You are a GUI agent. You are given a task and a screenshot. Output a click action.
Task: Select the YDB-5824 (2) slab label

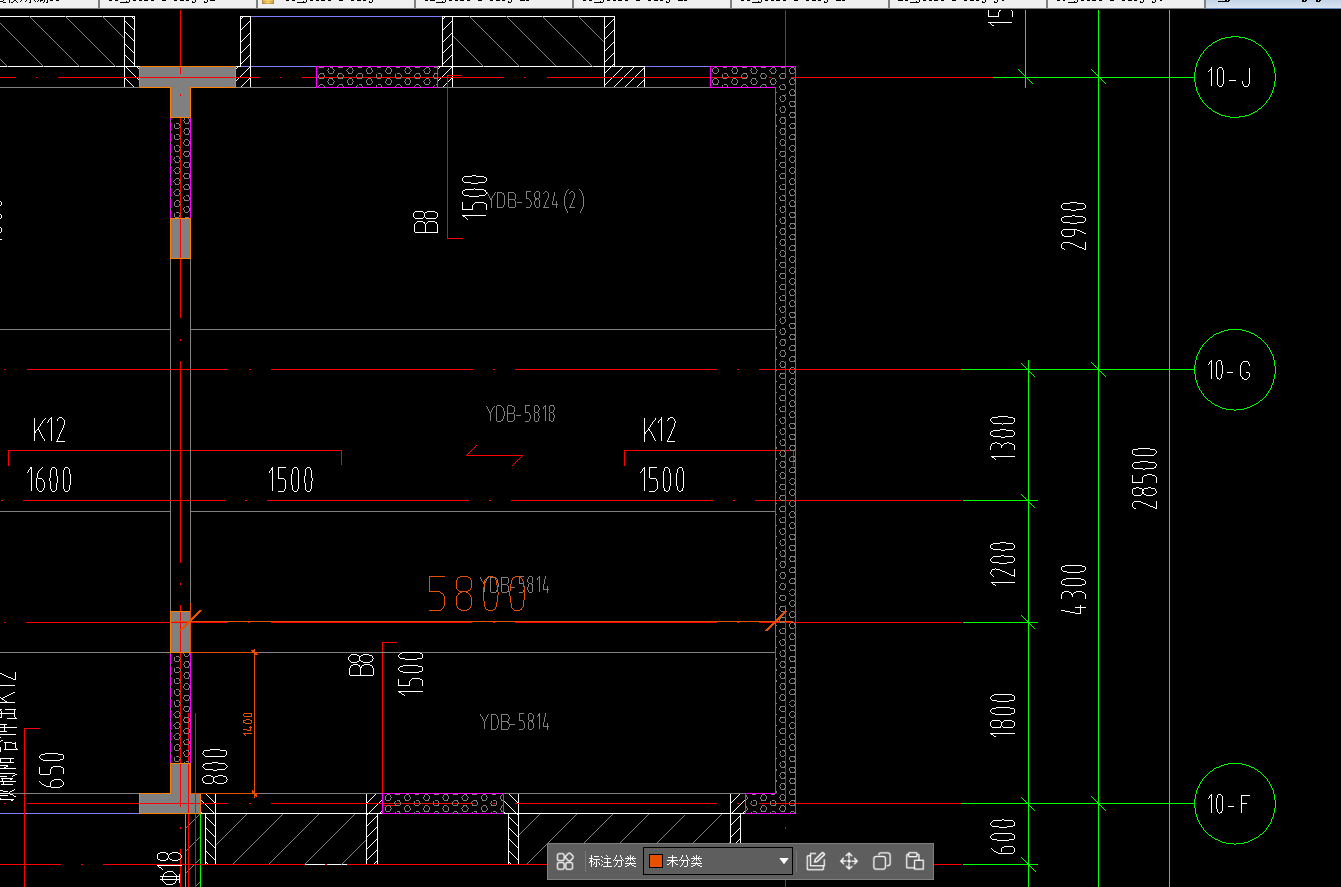point(536,201)
